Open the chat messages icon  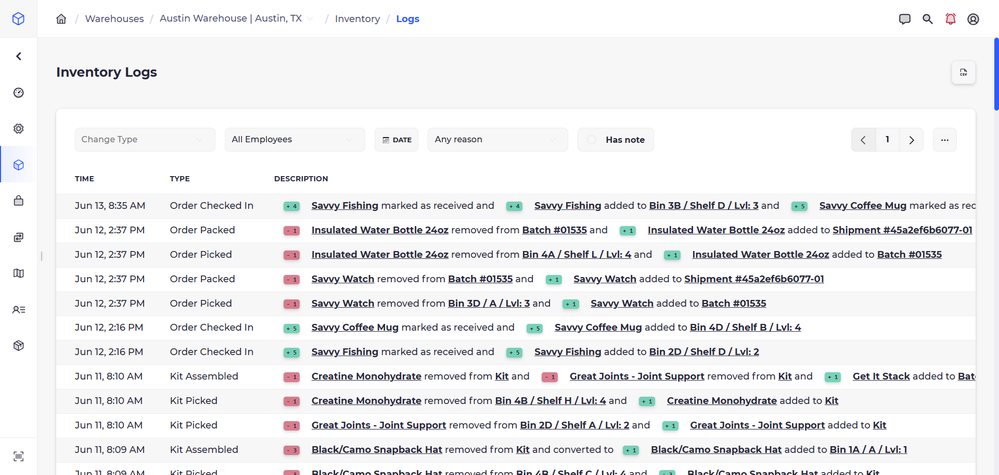[905, 19]
